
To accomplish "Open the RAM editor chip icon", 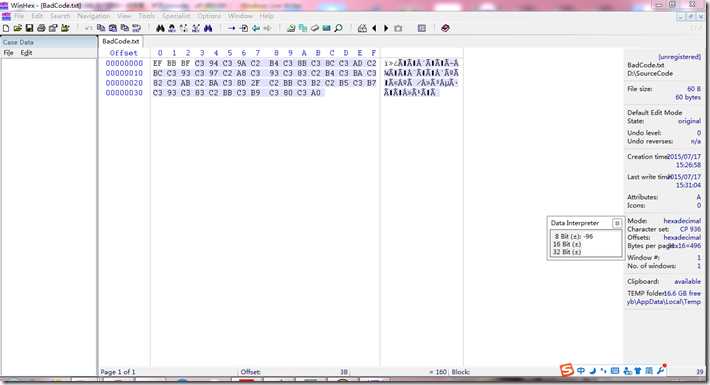I will pos(326,28).
